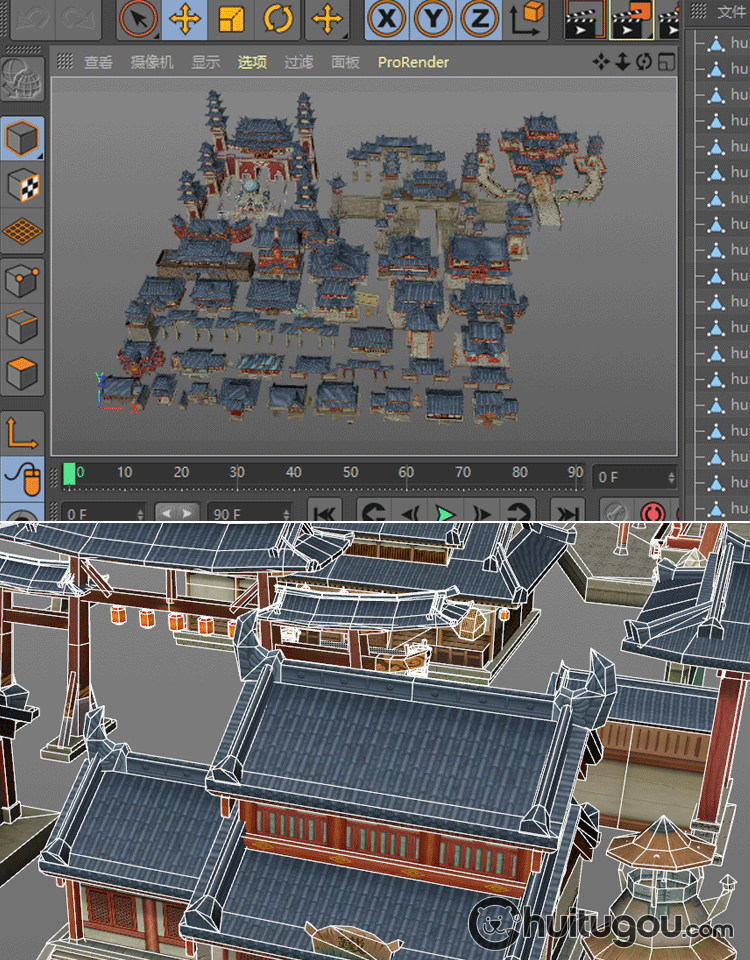The width and height of the screenshot is (750, 960).
Task: Activate the Move tool in top toolbar
Action: pos(184,19)
